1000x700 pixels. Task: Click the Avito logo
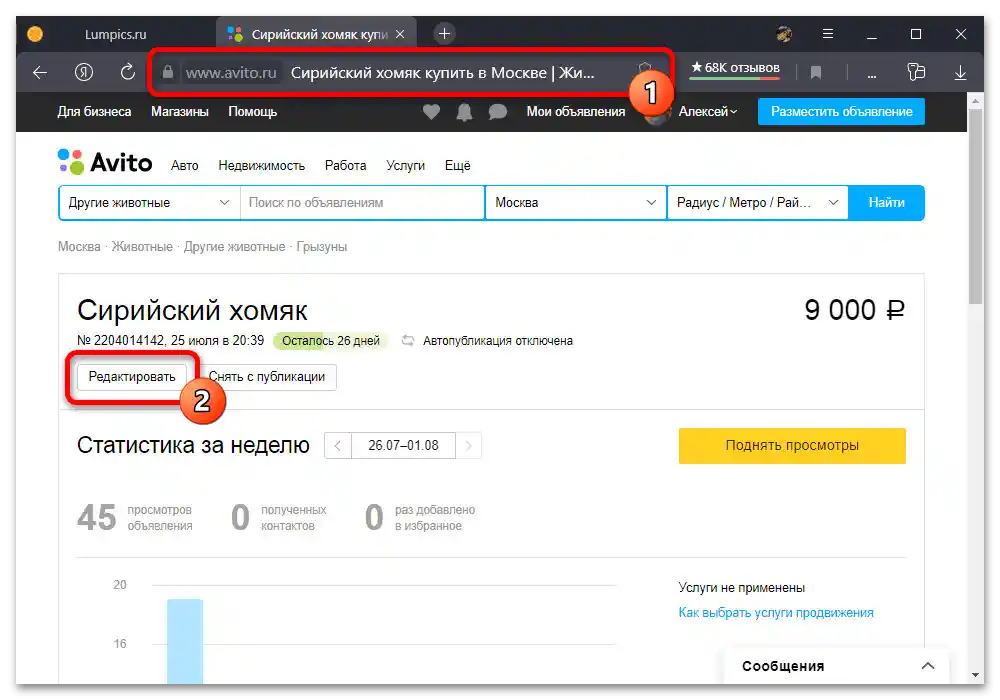(x=105, y=162)
